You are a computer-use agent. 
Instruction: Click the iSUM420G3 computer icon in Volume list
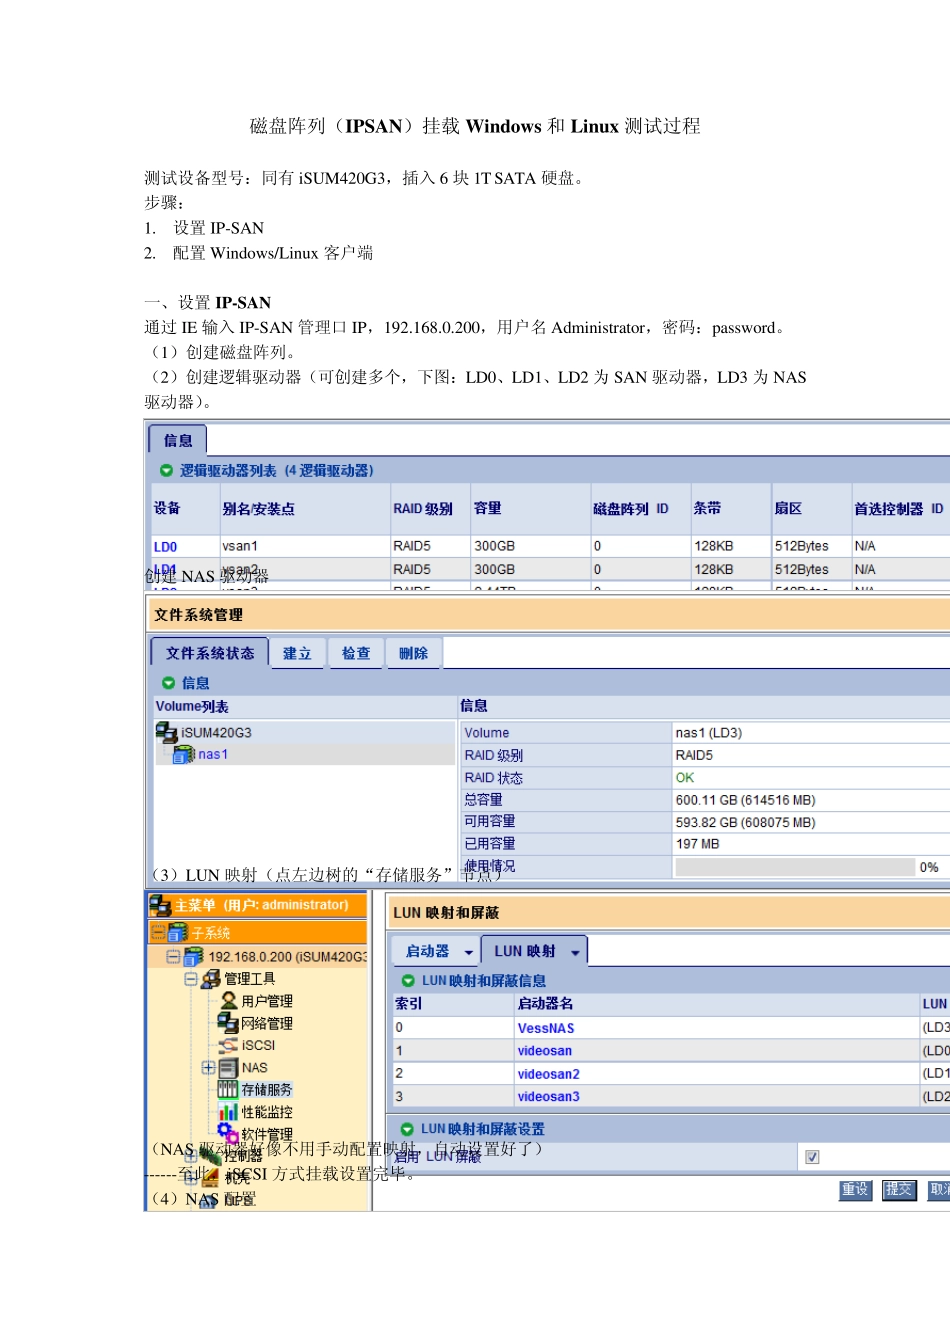tap(167, 733)
